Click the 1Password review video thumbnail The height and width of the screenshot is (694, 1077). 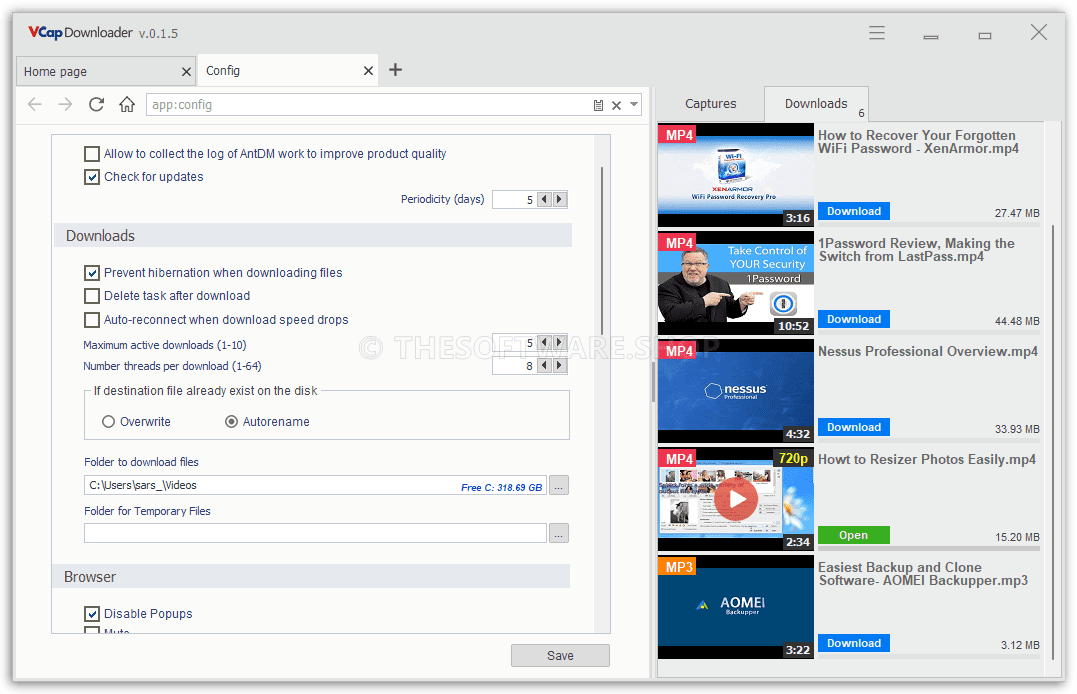coord(736,283)
